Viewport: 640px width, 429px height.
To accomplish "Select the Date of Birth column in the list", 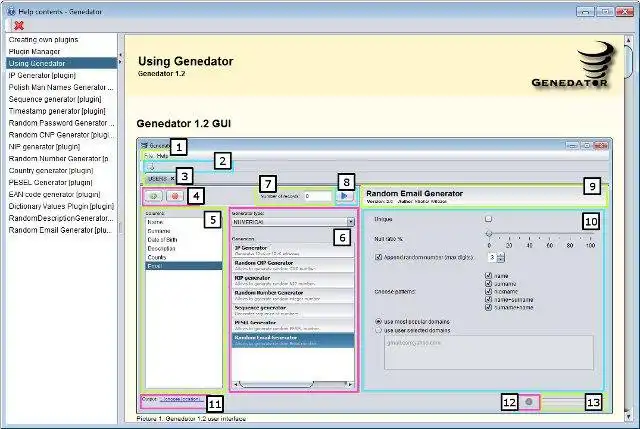I will (184, 240).
